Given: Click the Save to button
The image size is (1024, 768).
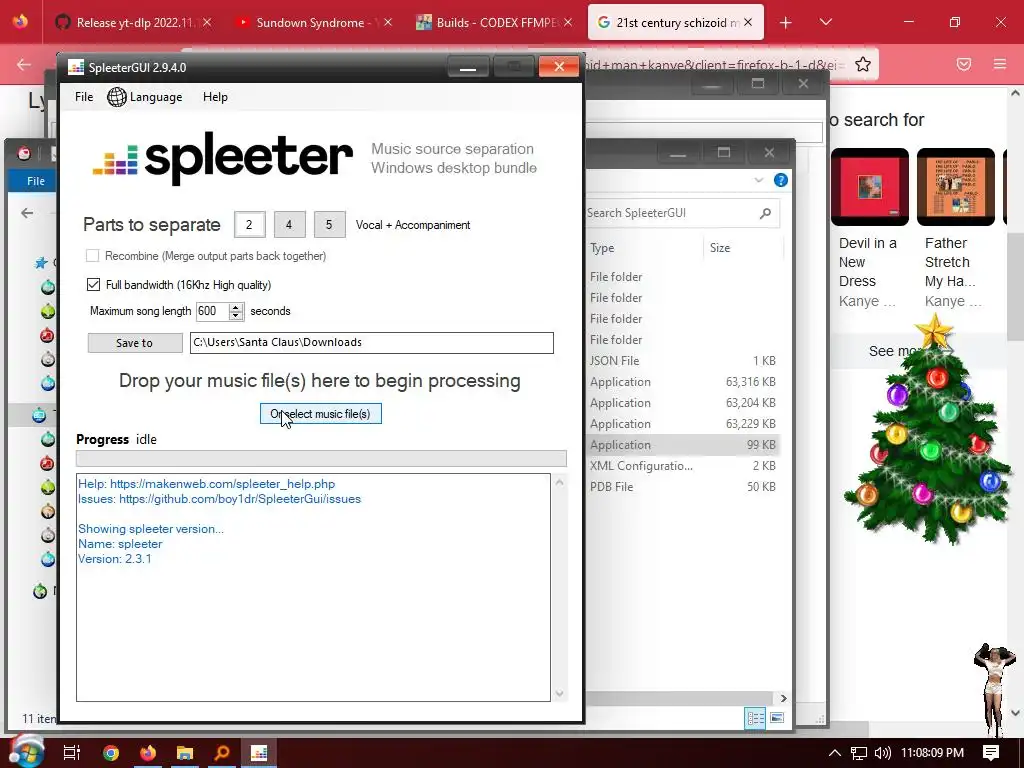Looking at the screenshot, I should pos(135,343).
